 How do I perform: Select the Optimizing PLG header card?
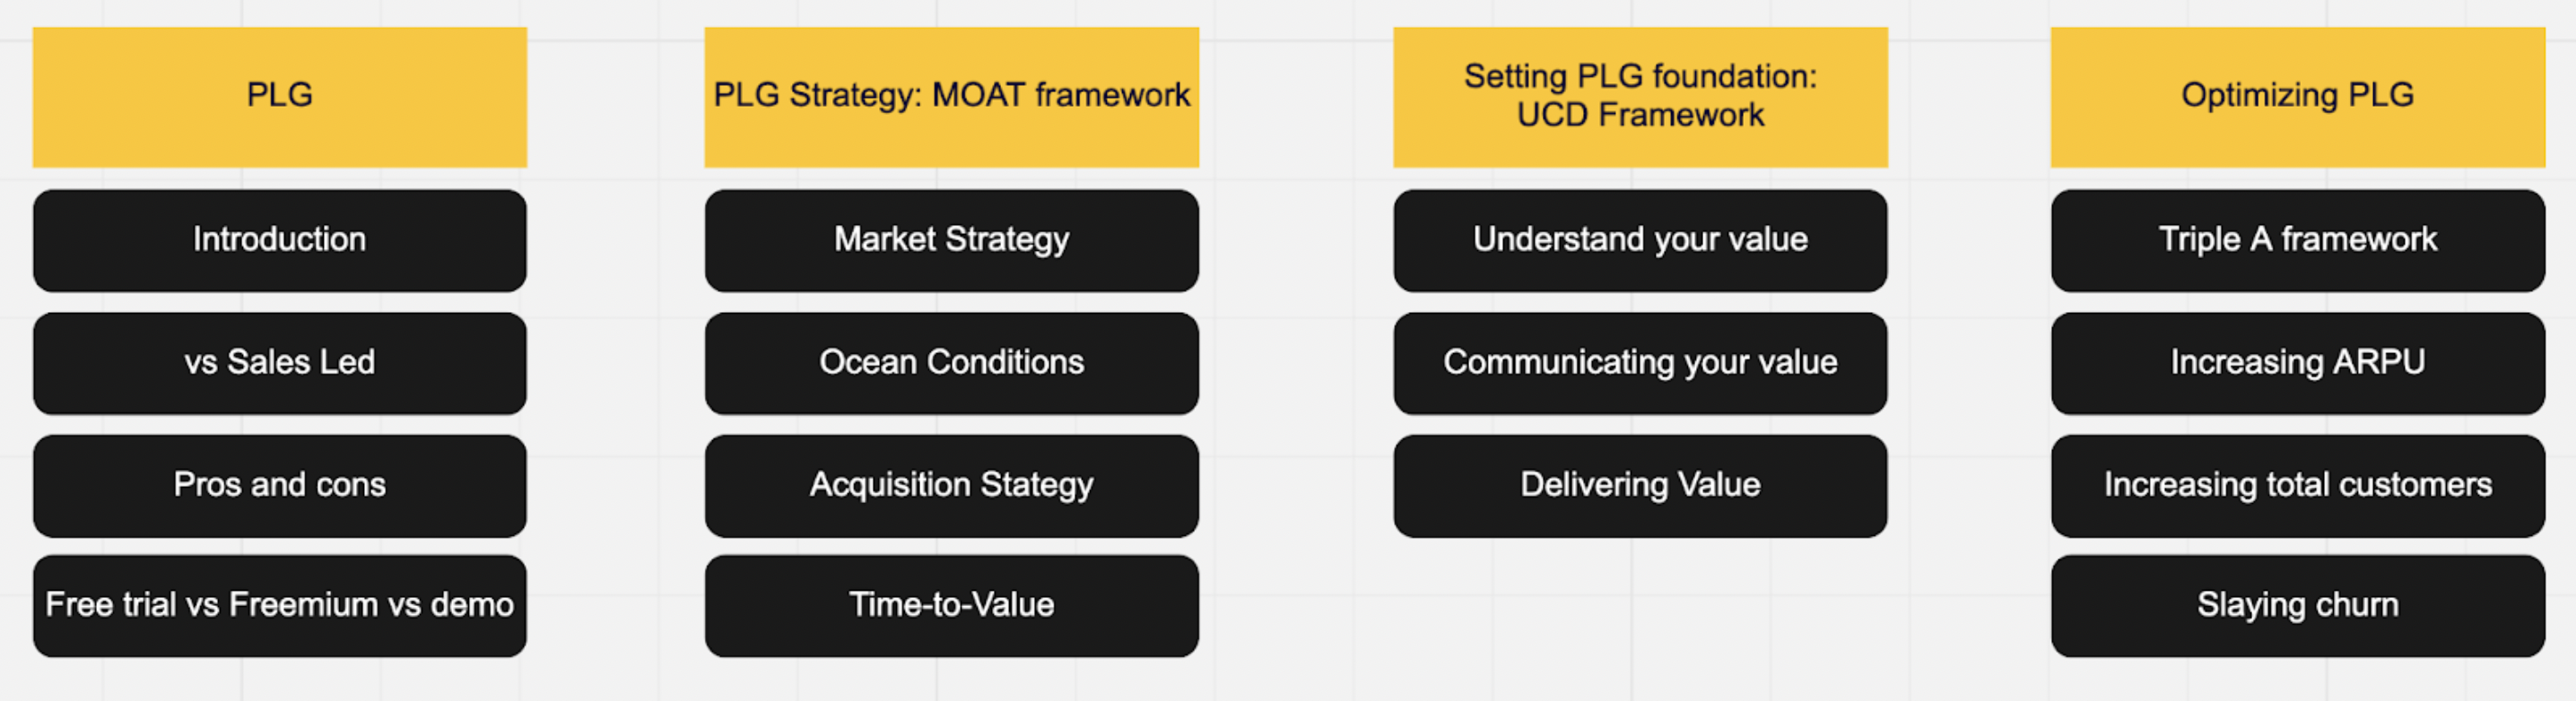tap(2298, 97)
